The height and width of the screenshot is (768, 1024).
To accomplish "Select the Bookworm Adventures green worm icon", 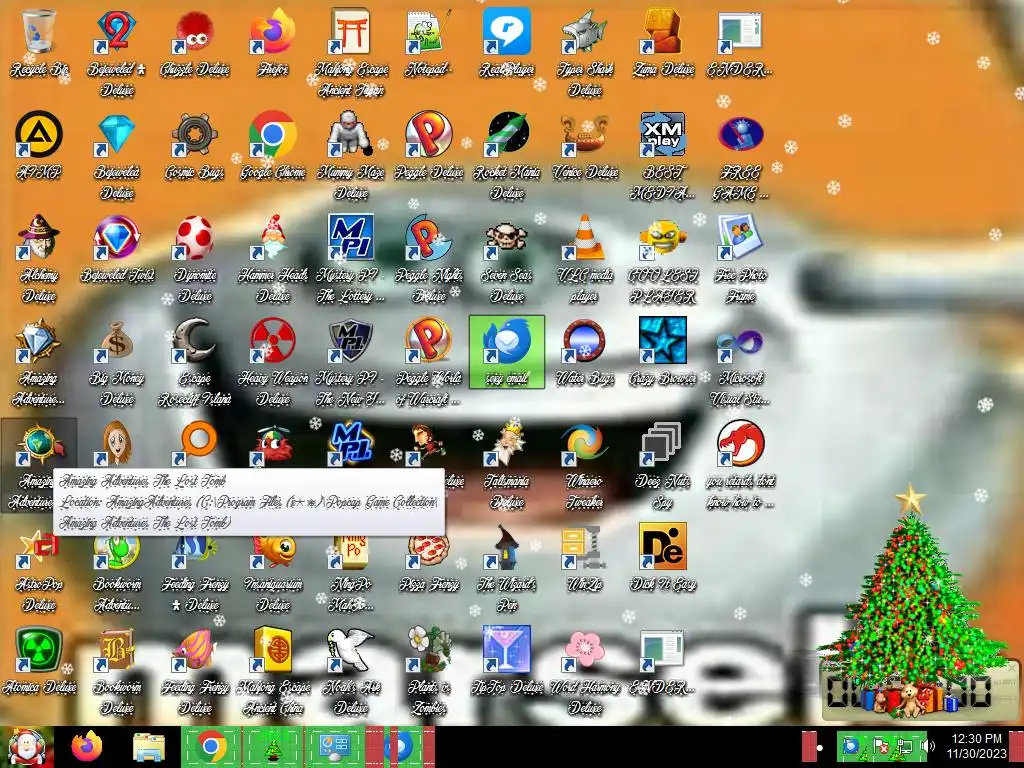I will point(116,552).
